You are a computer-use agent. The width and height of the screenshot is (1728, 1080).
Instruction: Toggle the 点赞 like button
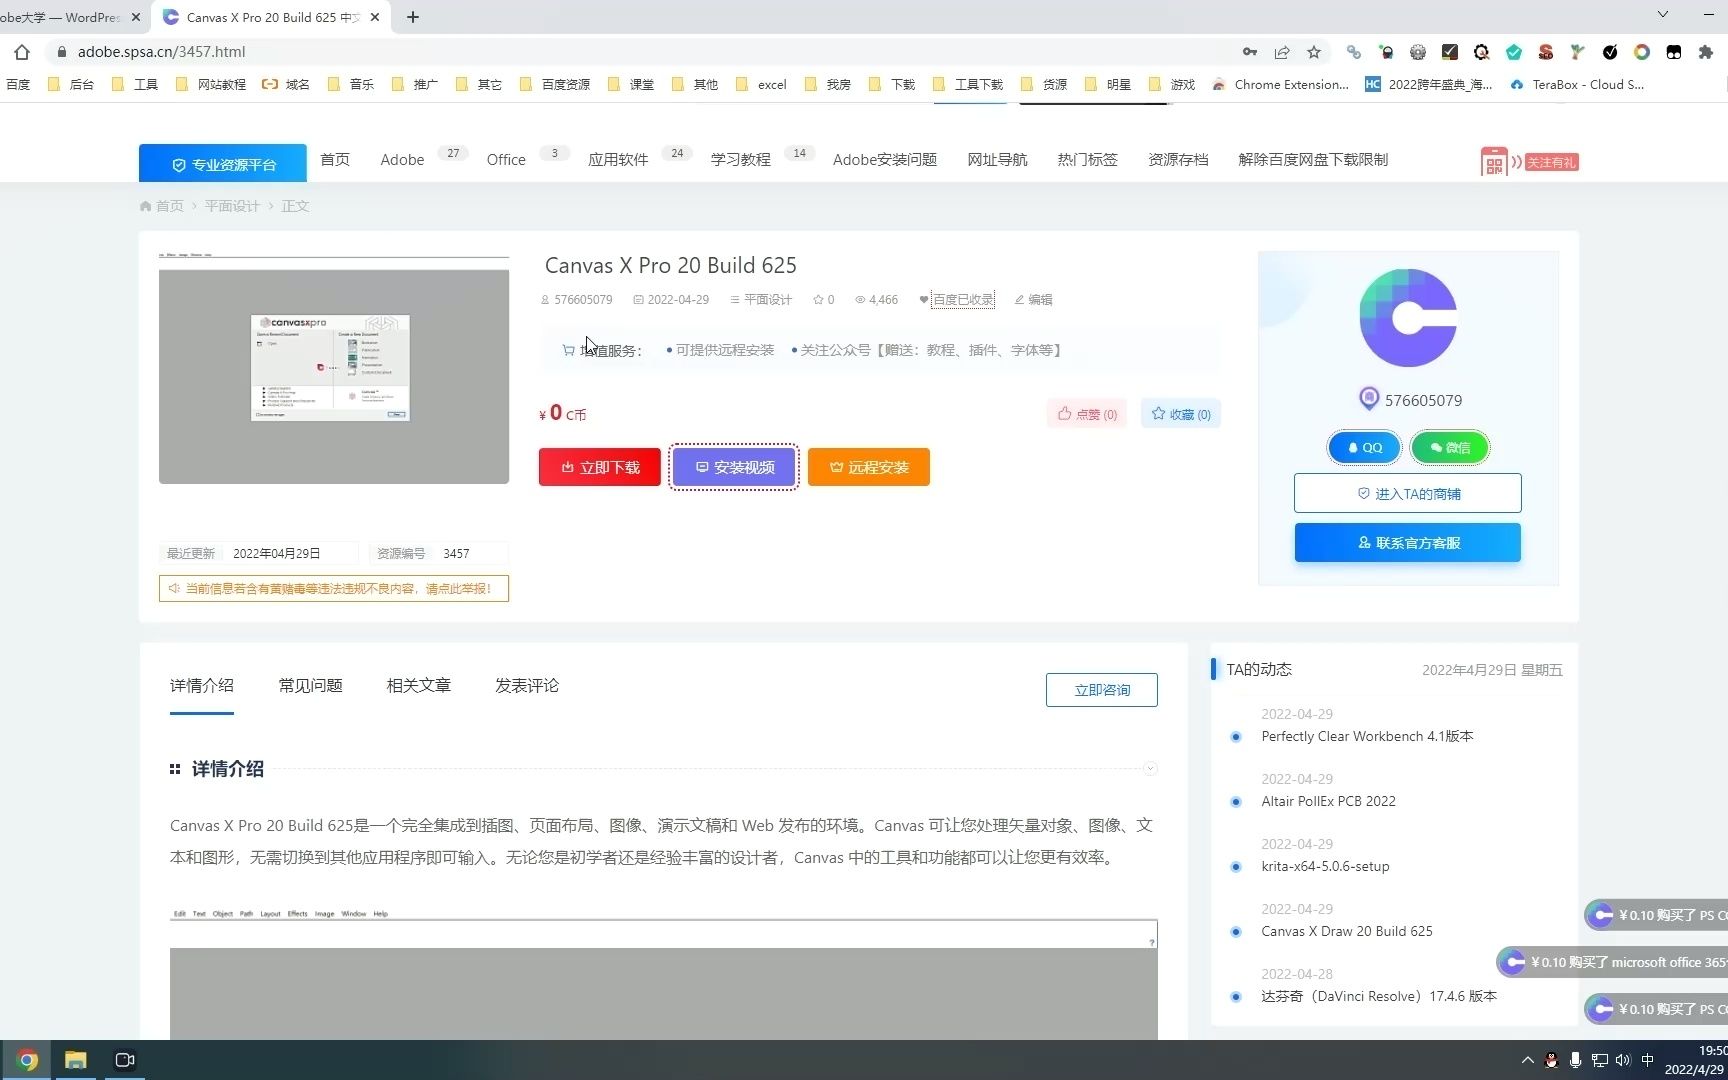[x=1086, y=413]
